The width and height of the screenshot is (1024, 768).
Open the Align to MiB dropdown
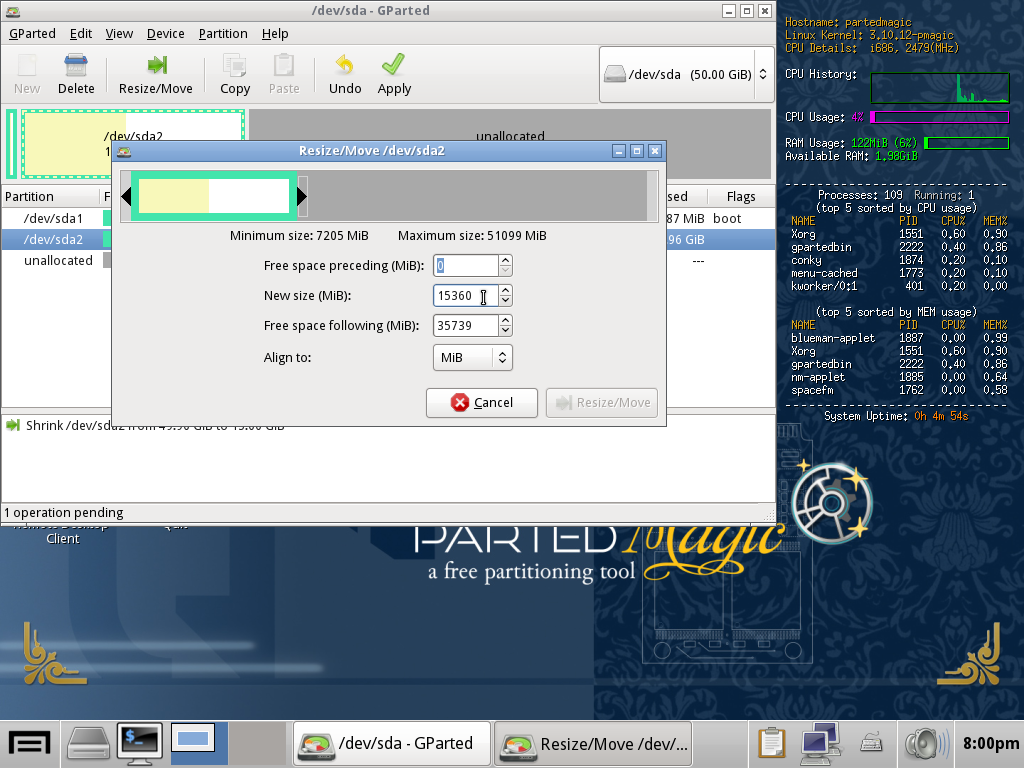473,358
